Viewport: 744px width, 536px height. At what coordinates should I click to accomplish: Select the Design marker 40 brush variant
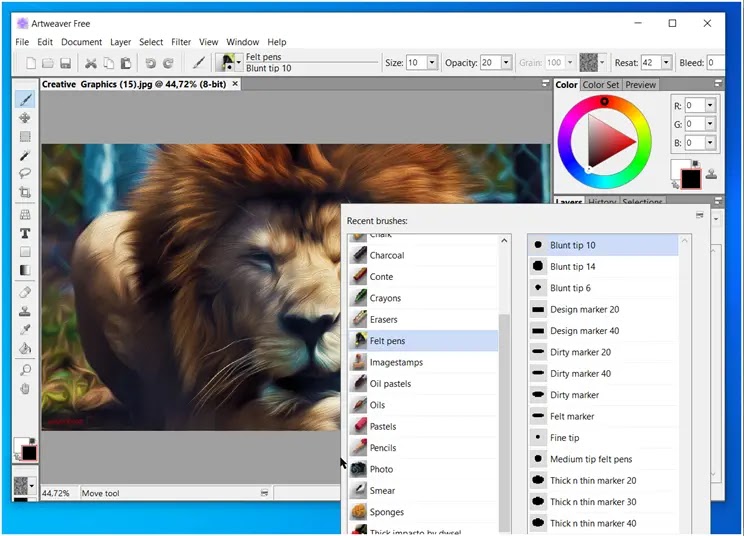coord(603,331)
